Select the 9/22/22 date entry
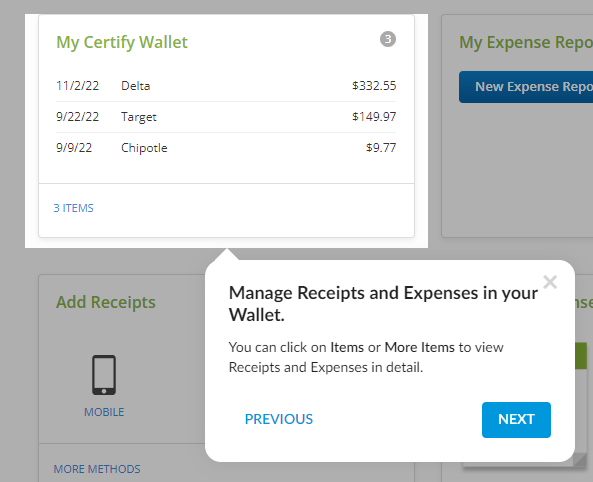 (78, 117)
